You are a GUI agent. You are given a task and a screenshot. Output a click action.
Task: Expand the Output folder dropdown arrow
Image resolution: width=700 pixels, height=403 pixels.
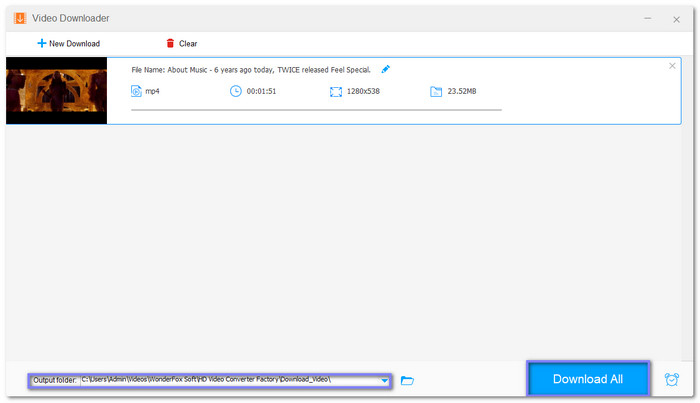[385, 380]
